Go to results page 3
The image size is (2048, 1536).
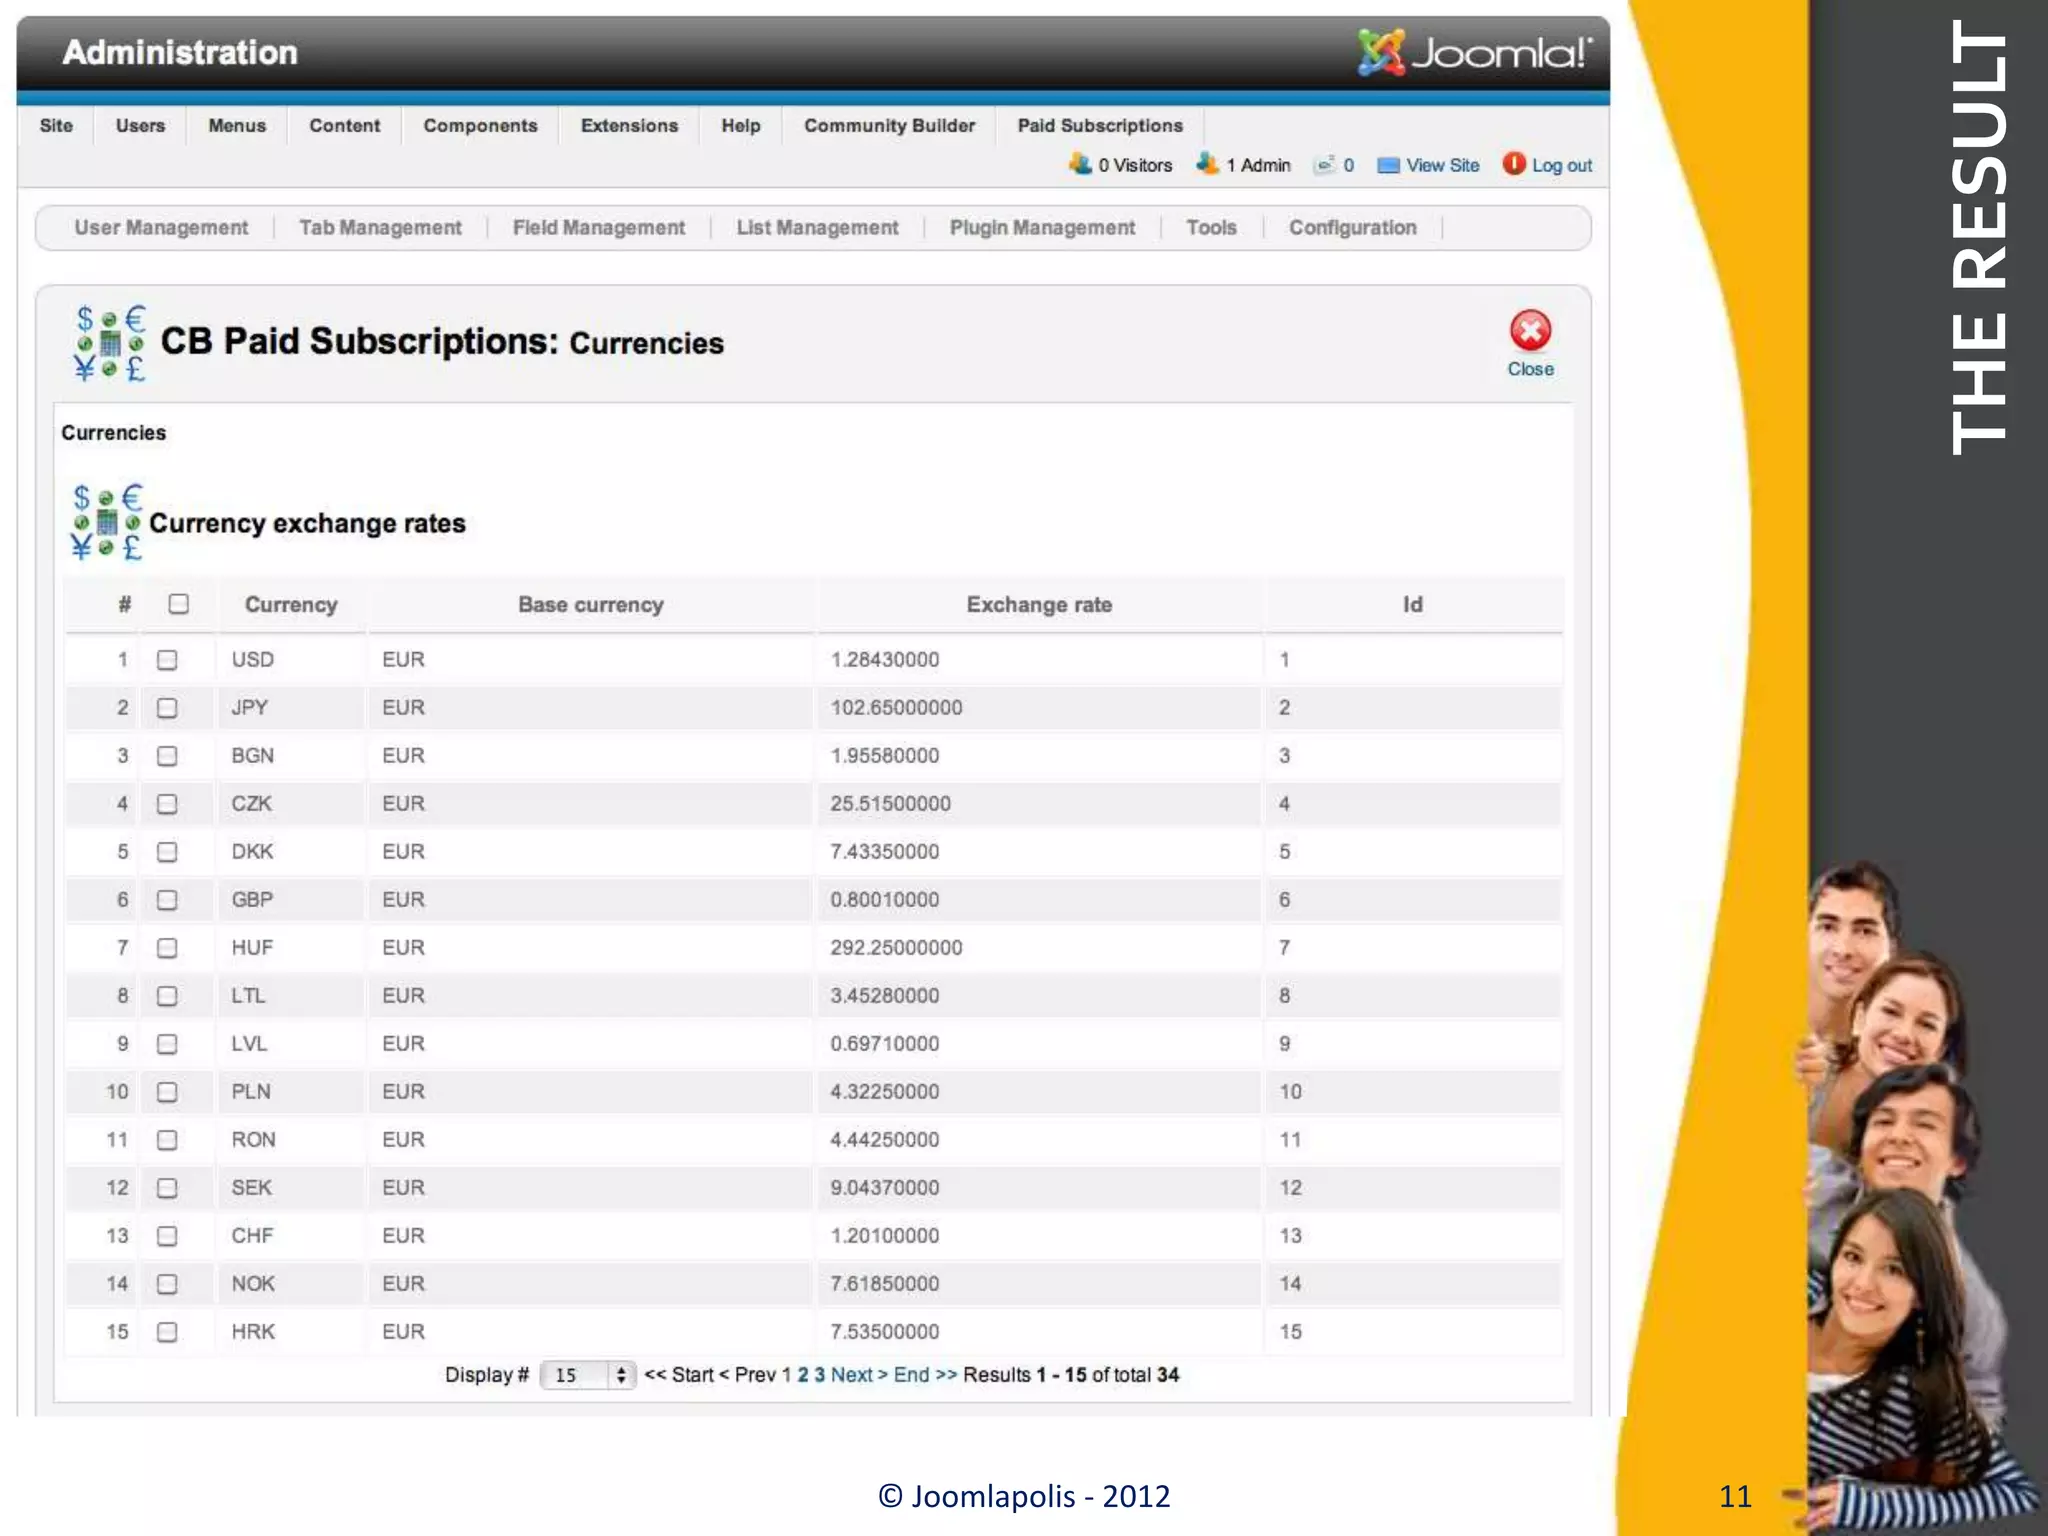click(x=819, y=1375)
